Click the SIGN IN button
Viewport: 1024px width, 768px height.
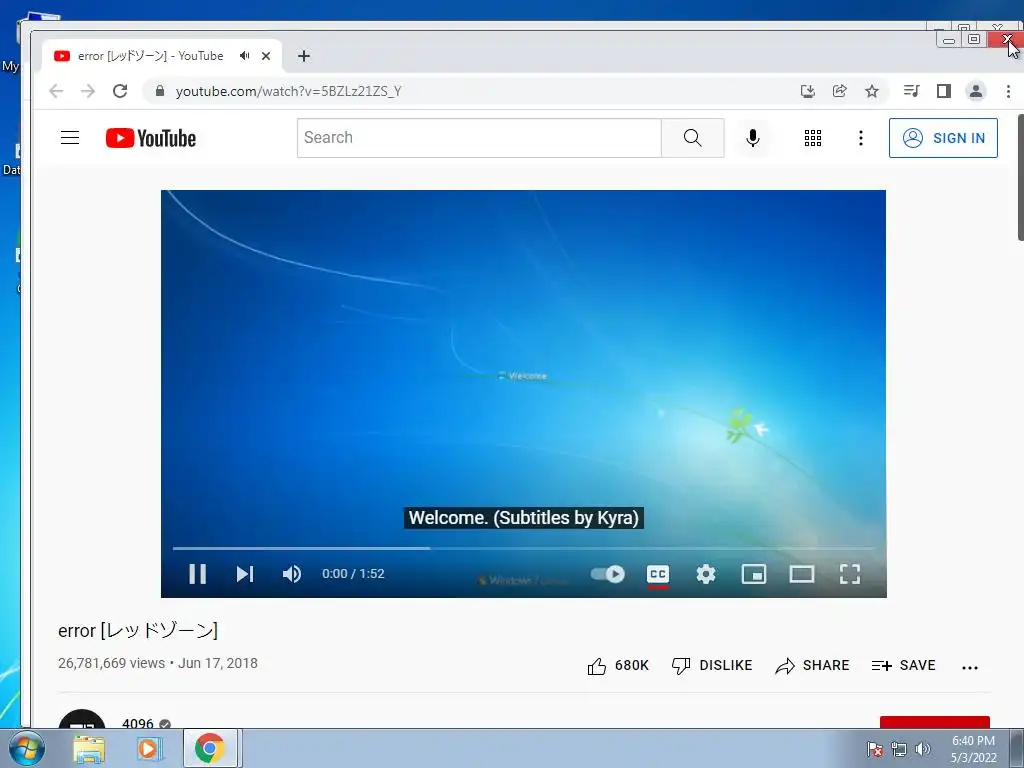click(943, 138)
